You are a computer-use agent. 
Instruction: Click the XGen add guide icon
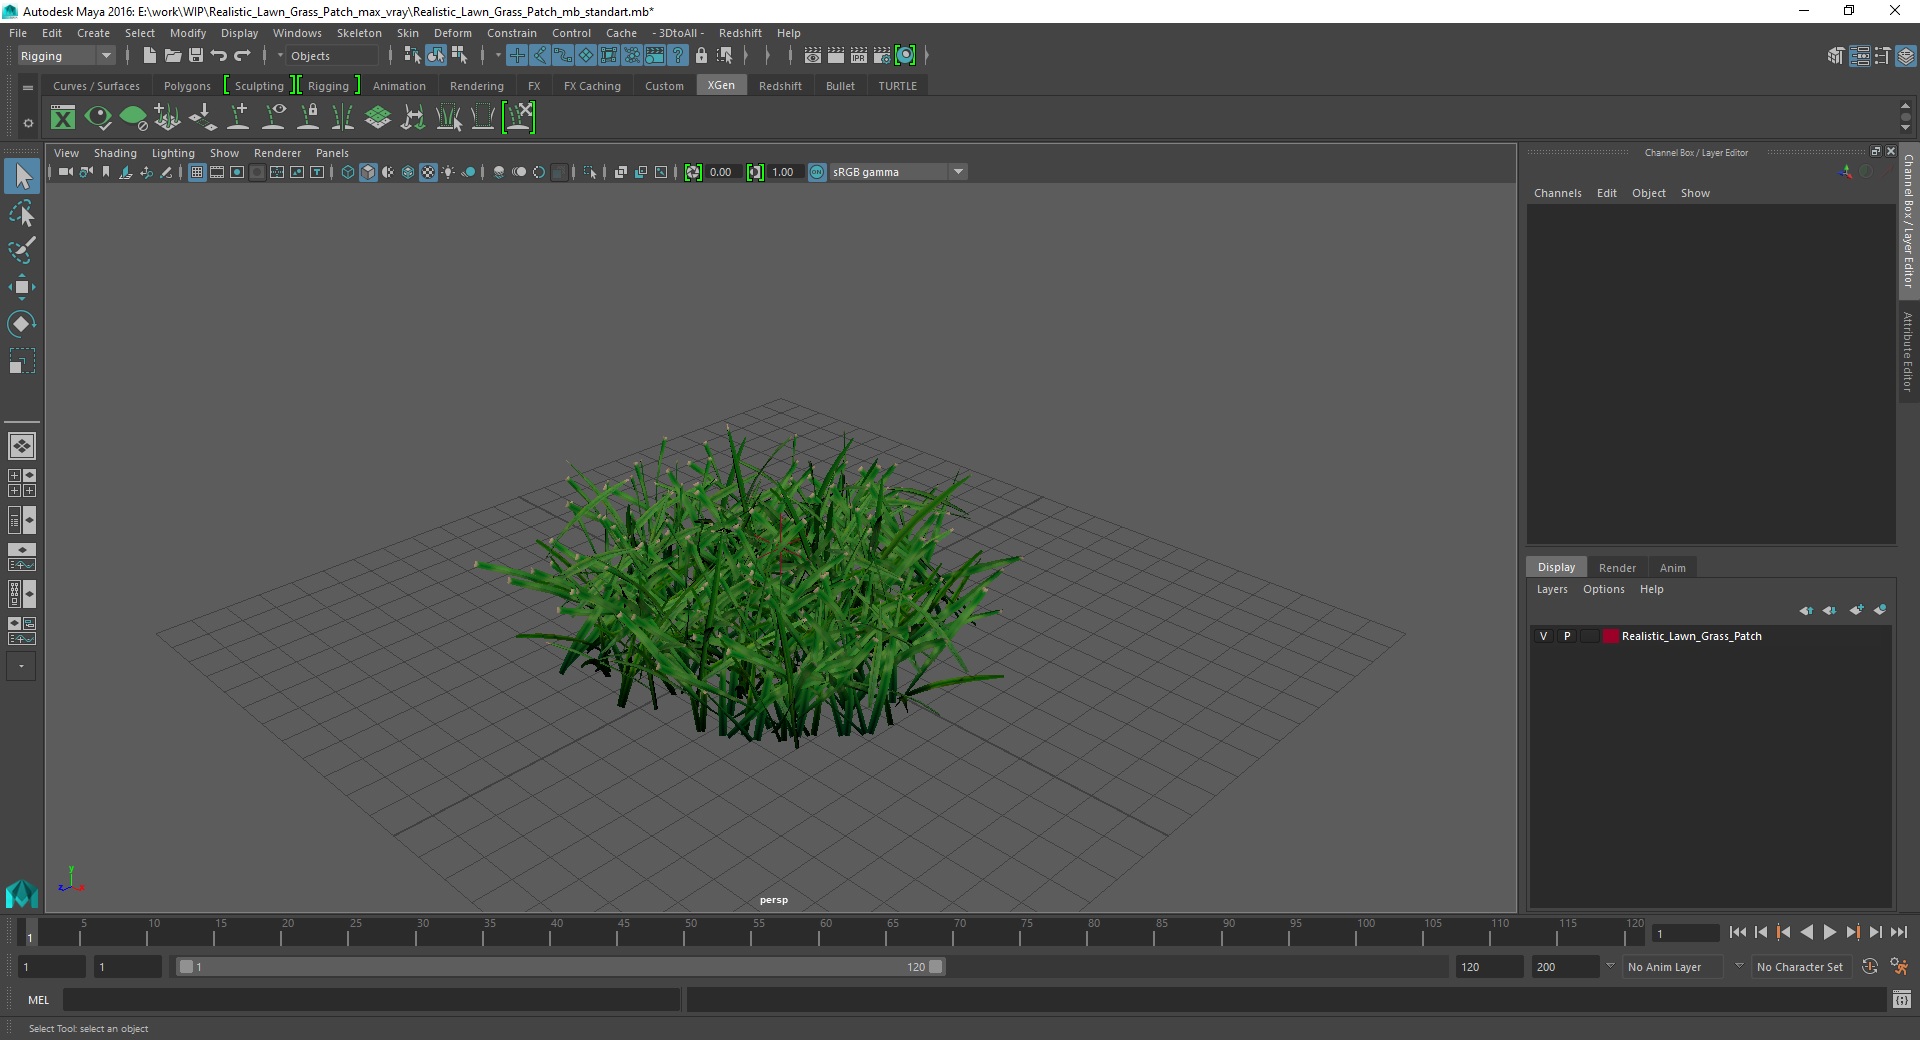tap(238, 118)
